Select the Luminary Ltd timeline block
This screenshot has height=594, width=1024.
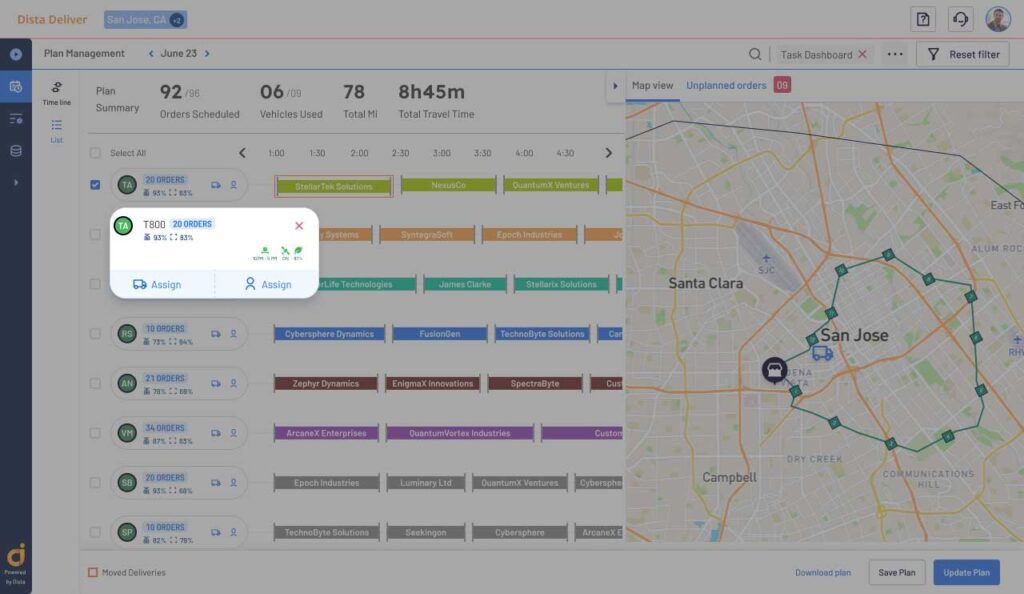426,483
